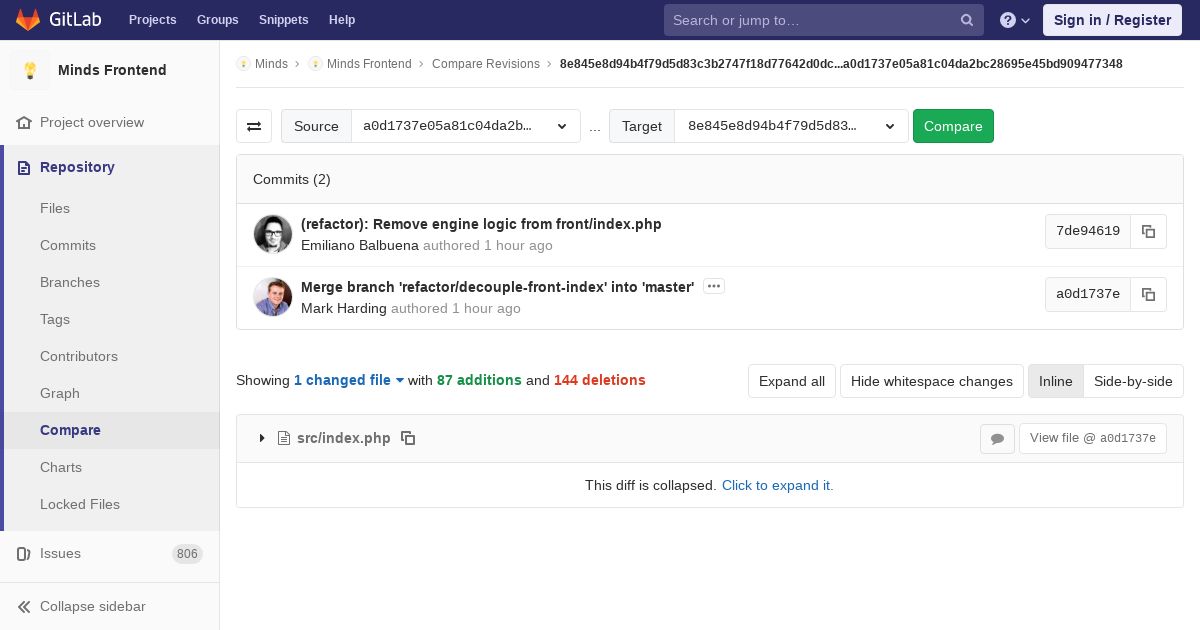The width and height of the screenshot is (1200, 630).
Task: Toggle comments for src/index.php
Action: pos(997,438)
